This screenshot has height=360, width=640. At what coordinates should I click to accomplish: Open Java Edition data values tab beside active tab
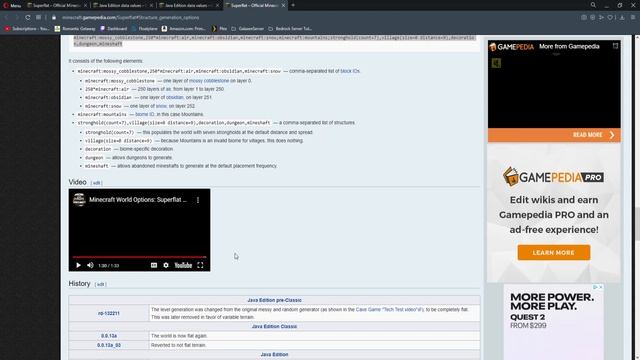[189, 5]
